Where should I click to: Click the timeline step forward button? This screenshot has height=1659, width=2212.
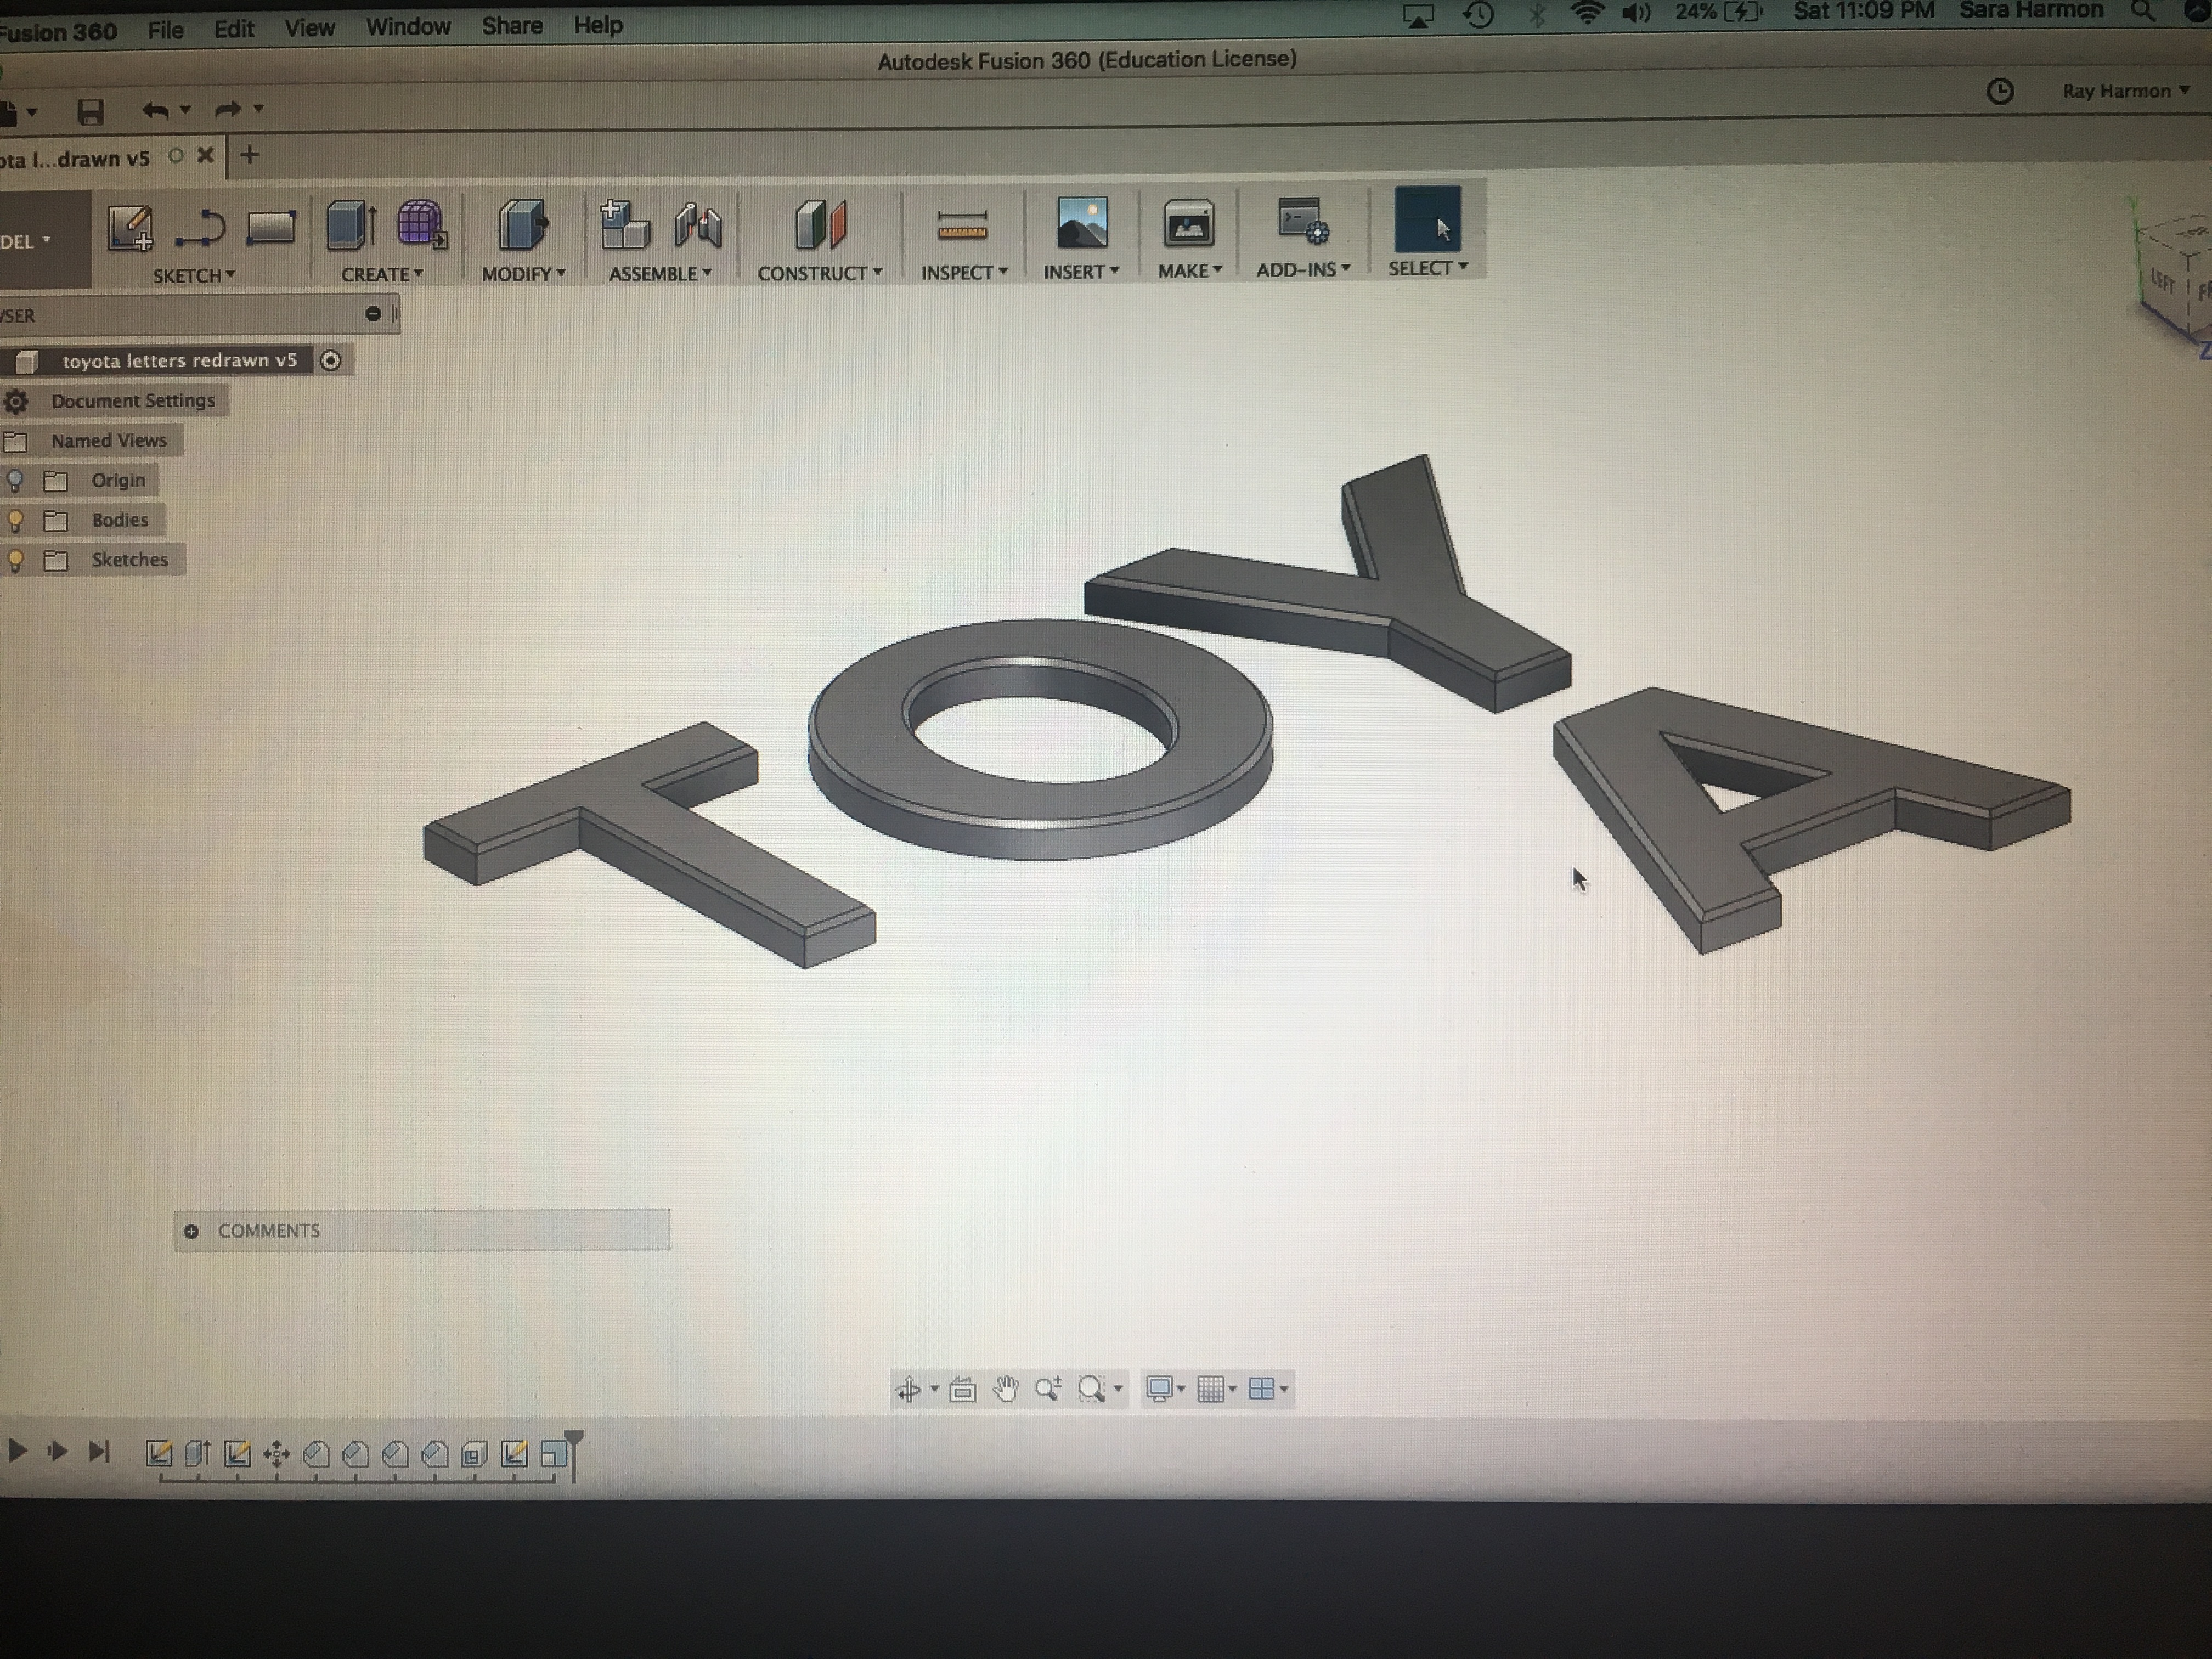coord(57,1451)
